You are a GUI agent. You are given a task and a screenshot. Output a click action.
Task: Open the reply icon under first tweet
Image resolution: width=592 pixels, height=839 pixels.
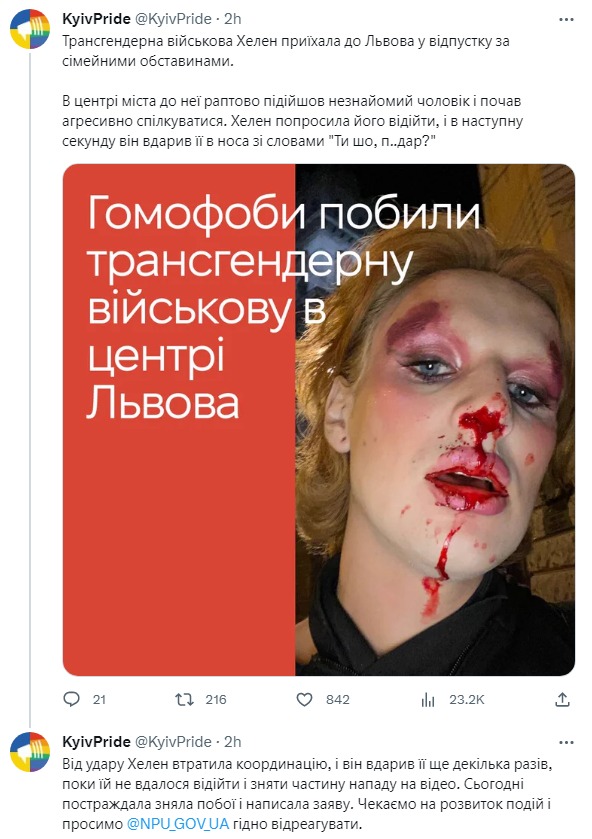71,699
